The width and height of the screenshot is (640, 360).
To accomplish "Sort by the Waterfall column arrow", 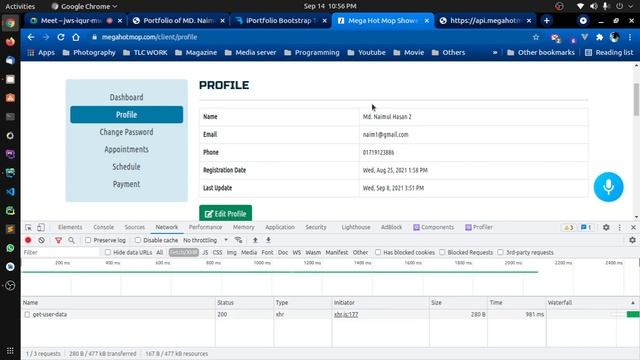I will pos(633,303).
